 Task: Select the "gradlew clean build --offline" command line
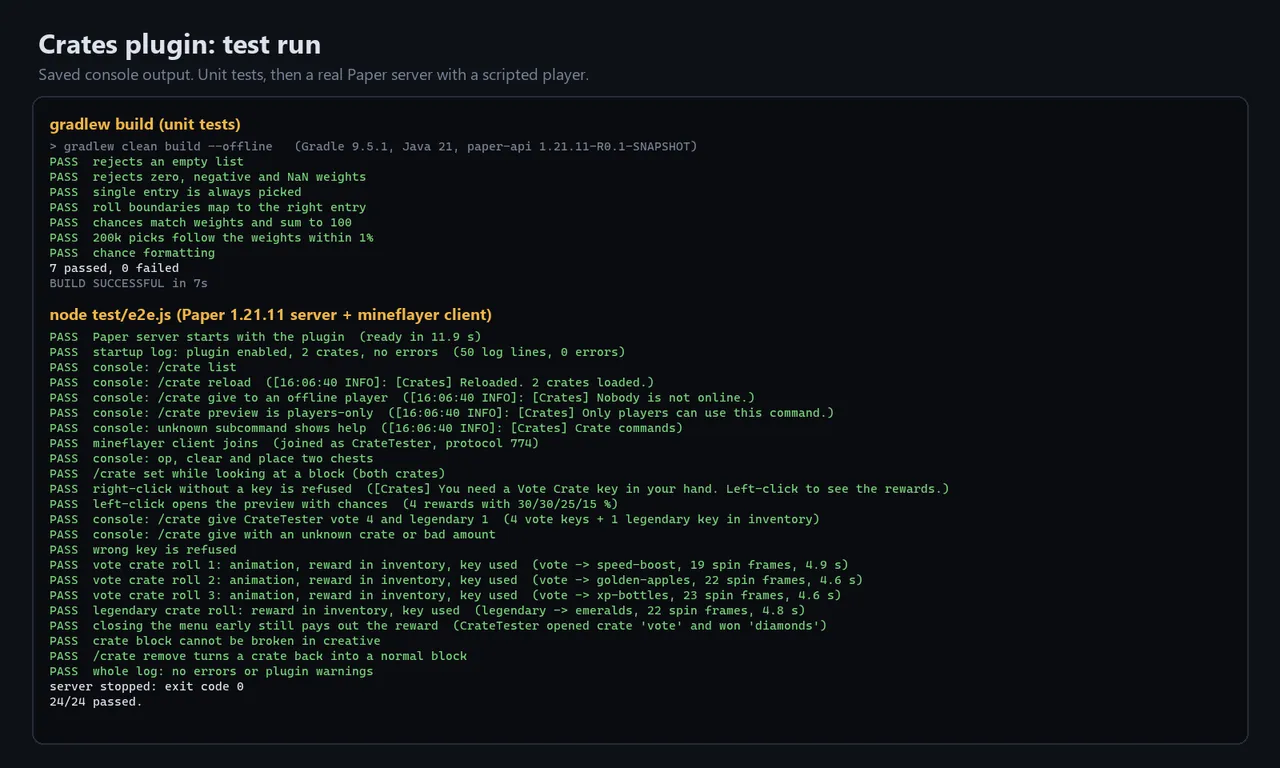point(373,146)
